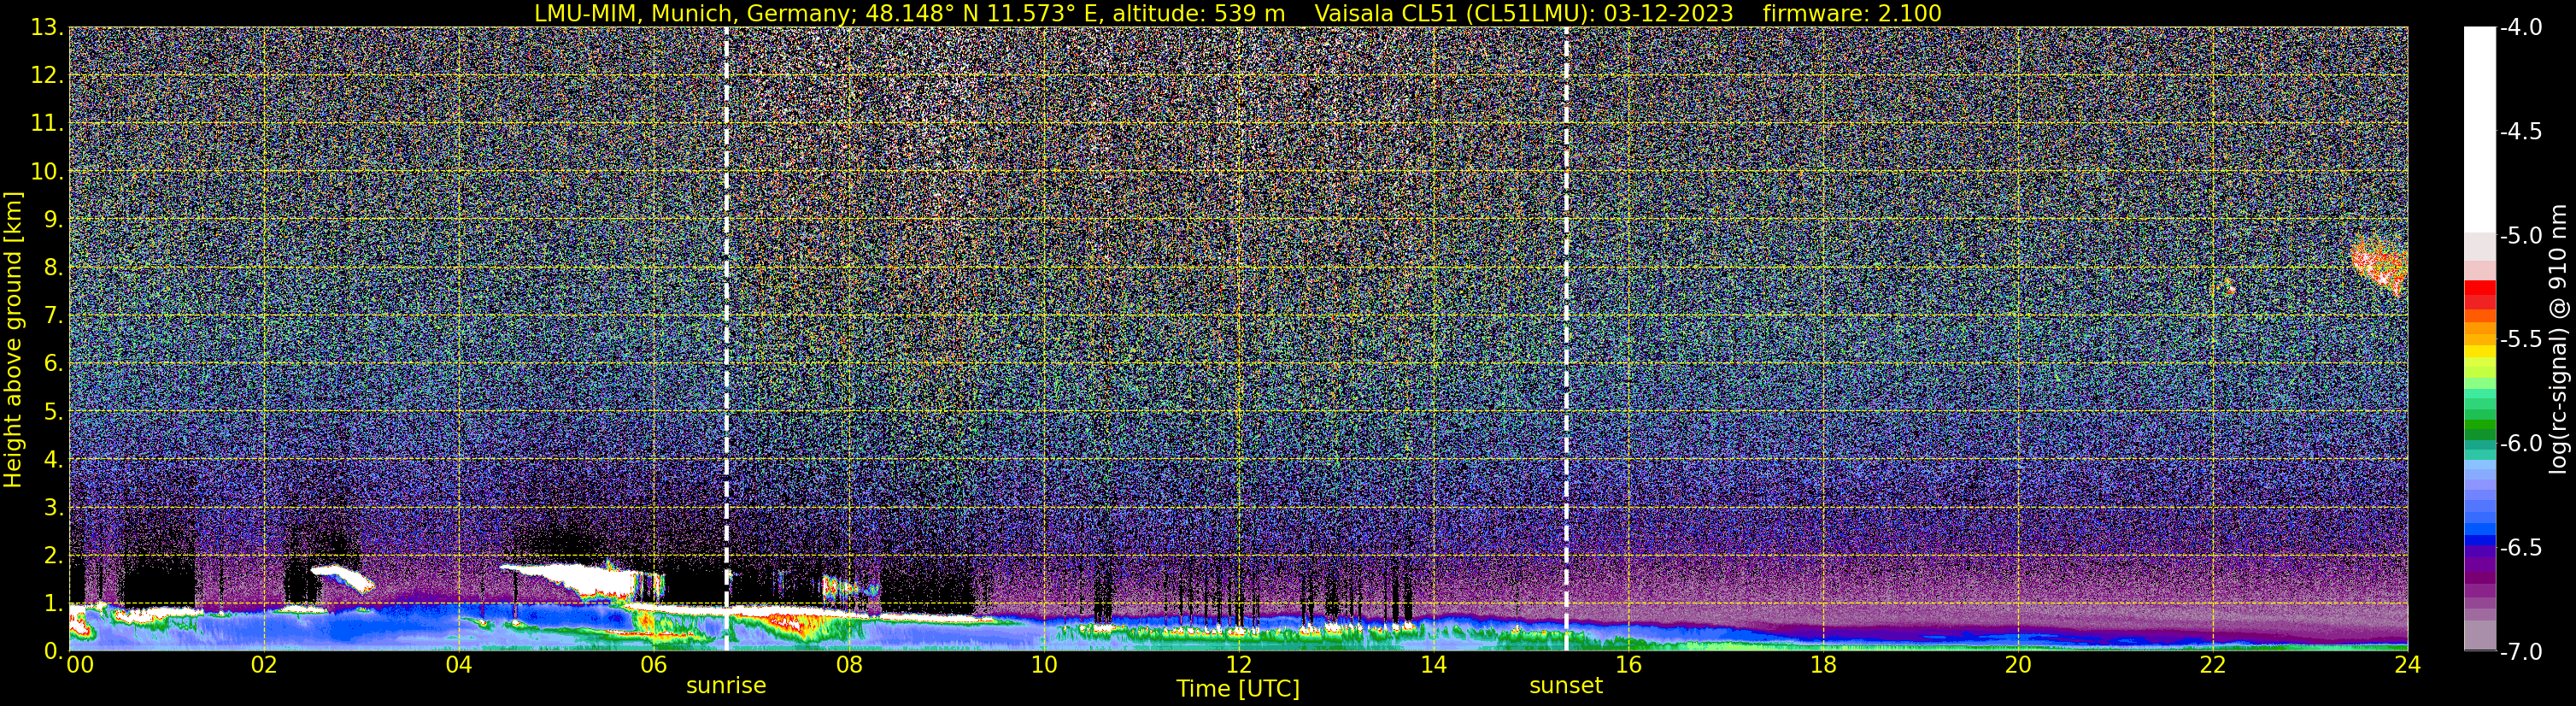Click the '04' time axis tick label
2576x706 pixels.
458,666
